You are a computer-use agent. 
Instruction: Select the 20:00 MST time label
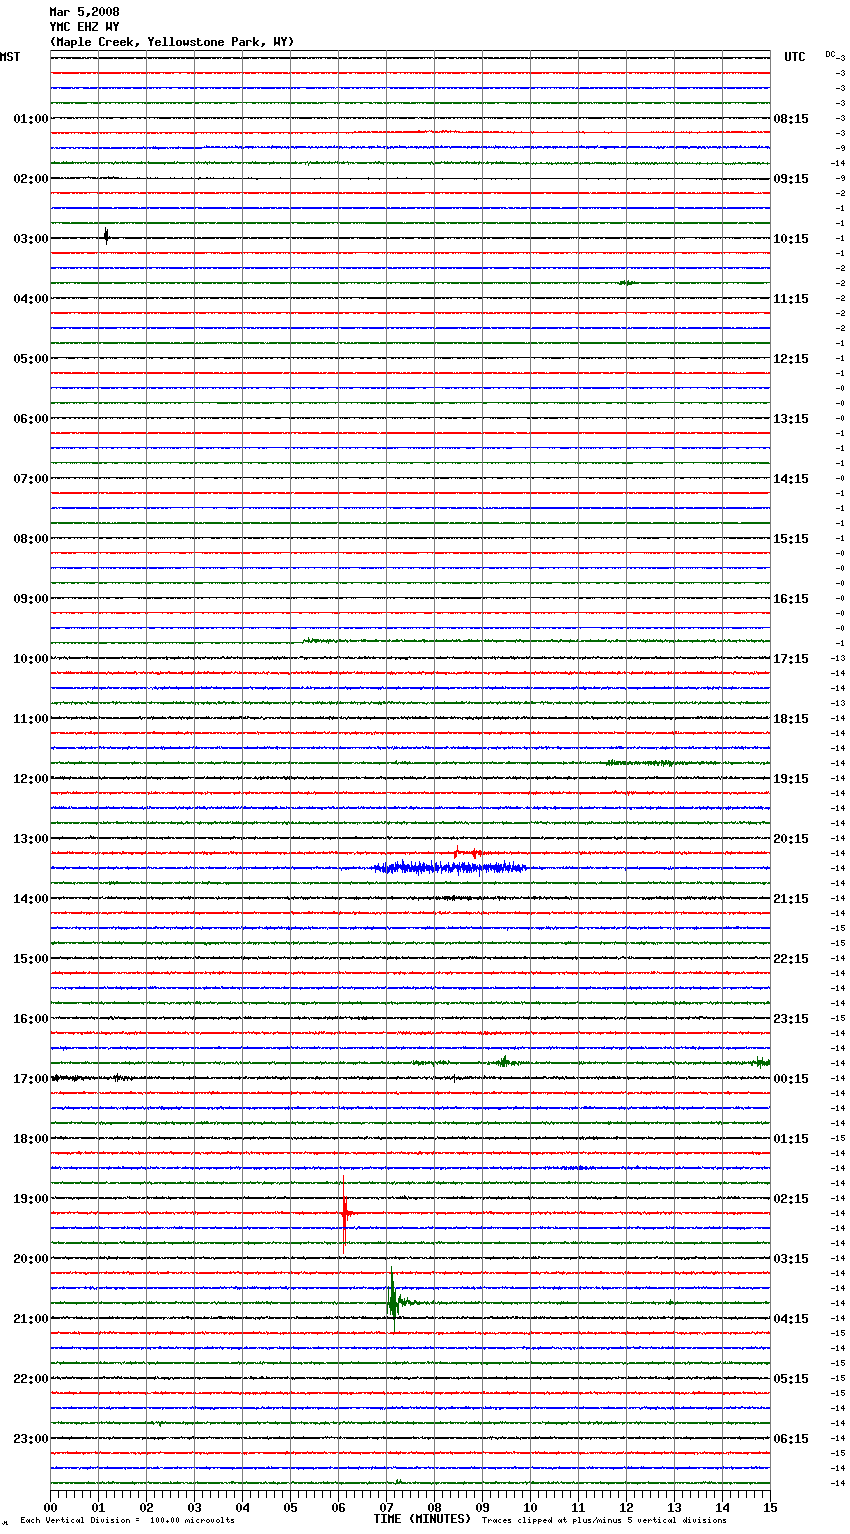tap(31, 1259)
